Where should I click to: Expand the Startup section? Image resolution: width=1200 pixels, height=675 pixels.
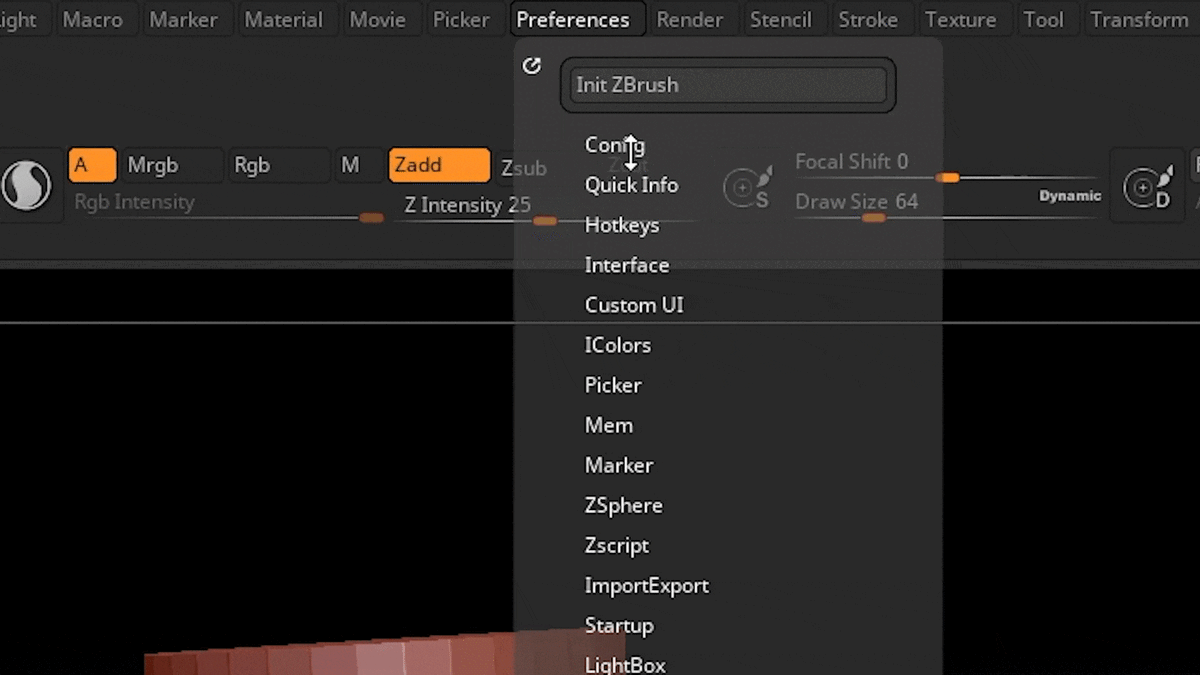pyautogui.click(x=619, y=625)
